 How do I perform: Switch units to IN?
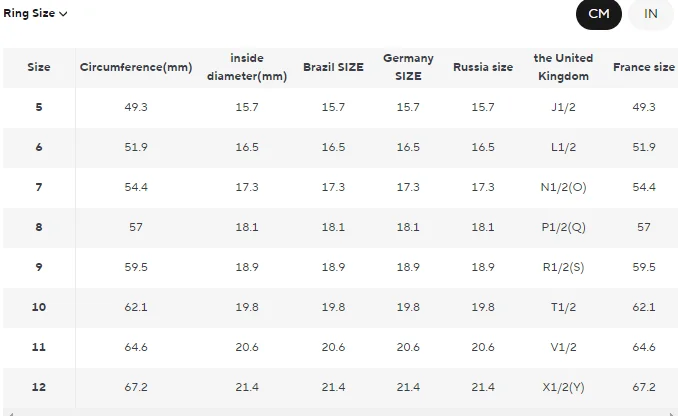click(x=651, y=14)
